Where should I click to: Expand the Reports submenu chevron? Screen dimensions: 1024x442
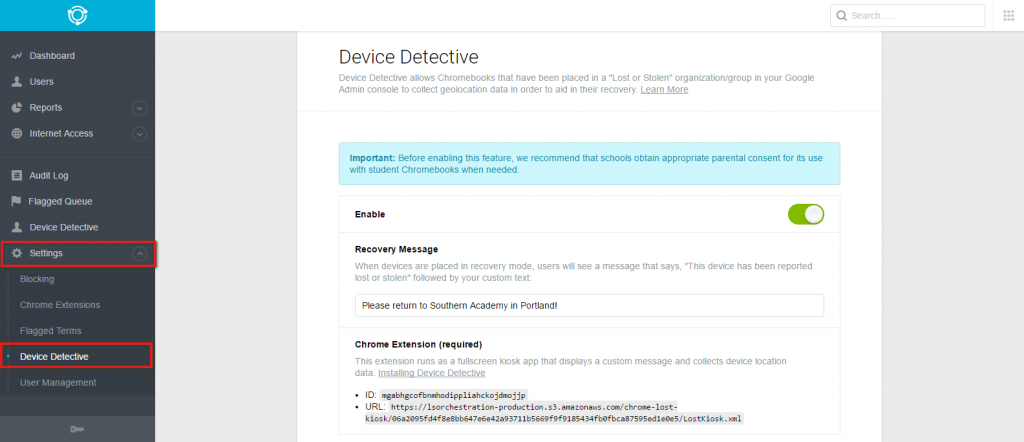coord(139,108)
